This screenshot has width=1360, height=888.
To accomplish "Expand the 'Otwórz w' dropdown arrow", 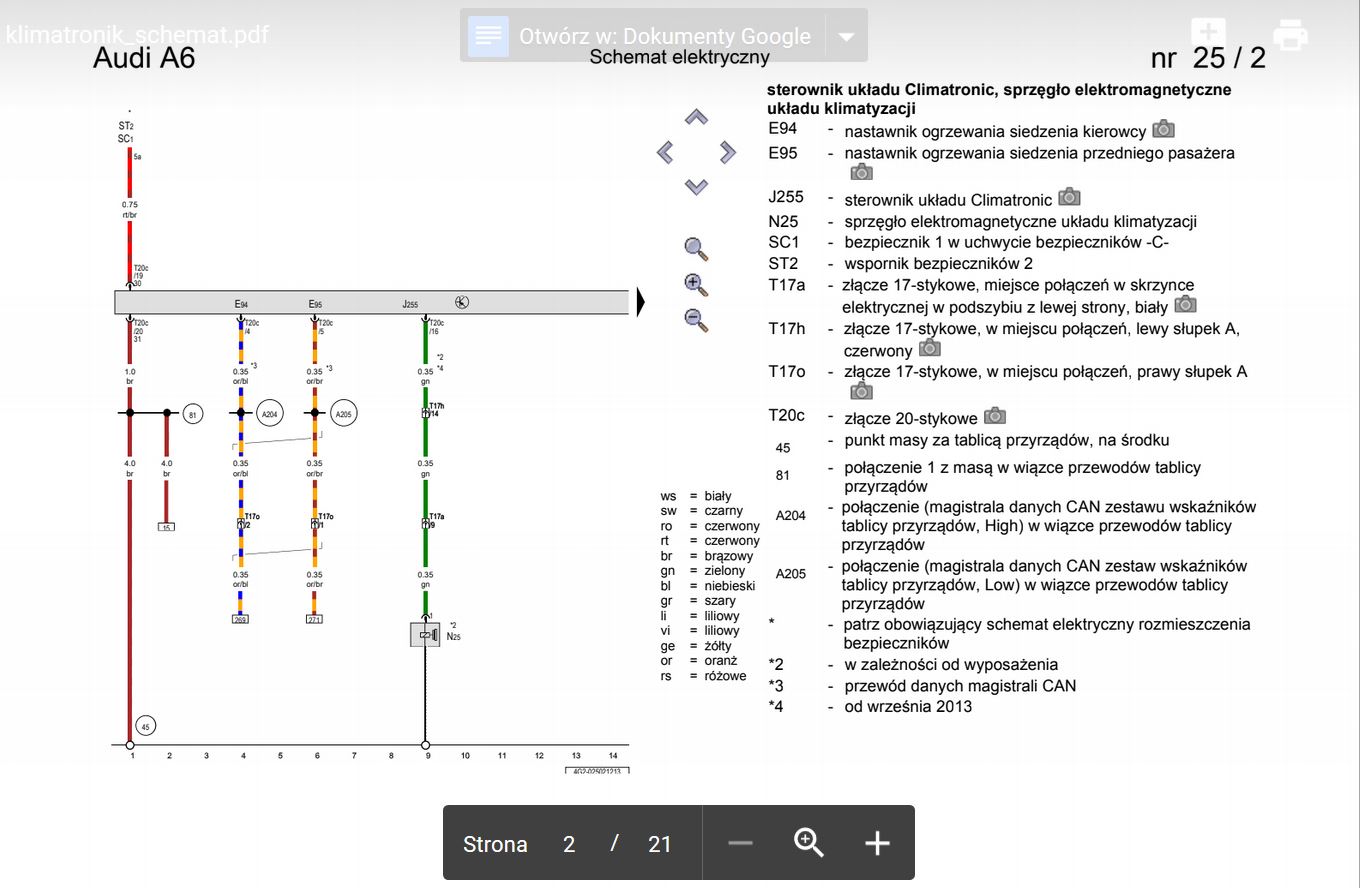I will pyautogui.click(x=846, y=36).
